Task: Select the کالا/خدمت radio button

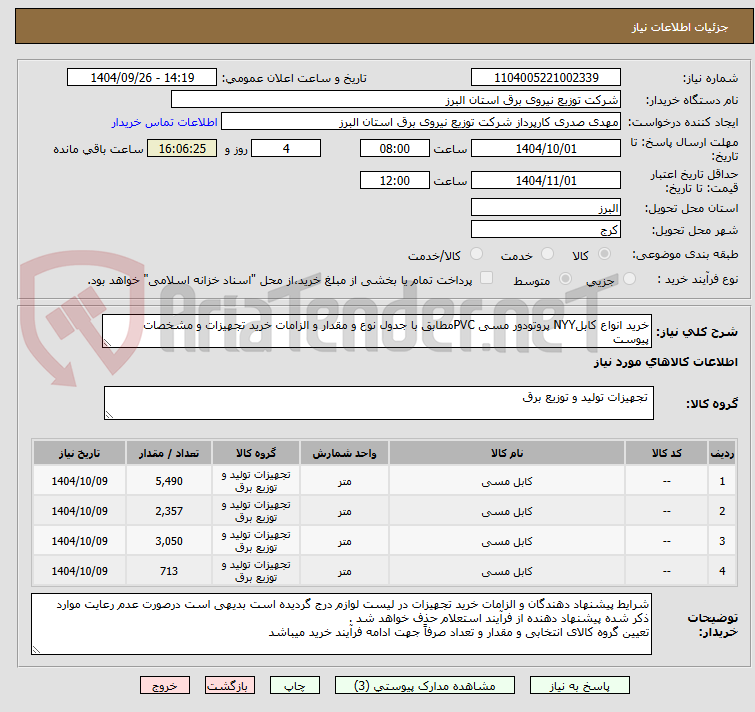Action: click(476, 254)
